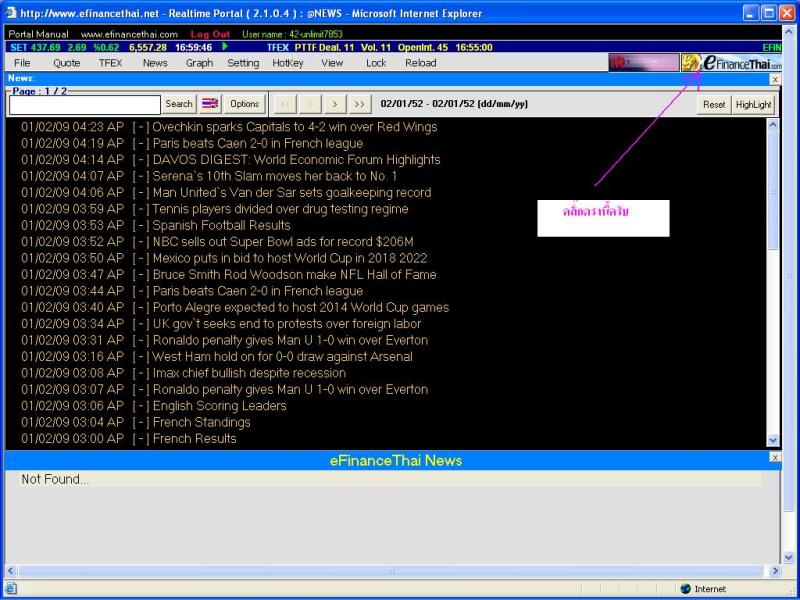The height and width of the screenshot is (600, 800).
Task: Click the 'User name : 42-unlimit7853' text
Action: click(x=292, y=34)
